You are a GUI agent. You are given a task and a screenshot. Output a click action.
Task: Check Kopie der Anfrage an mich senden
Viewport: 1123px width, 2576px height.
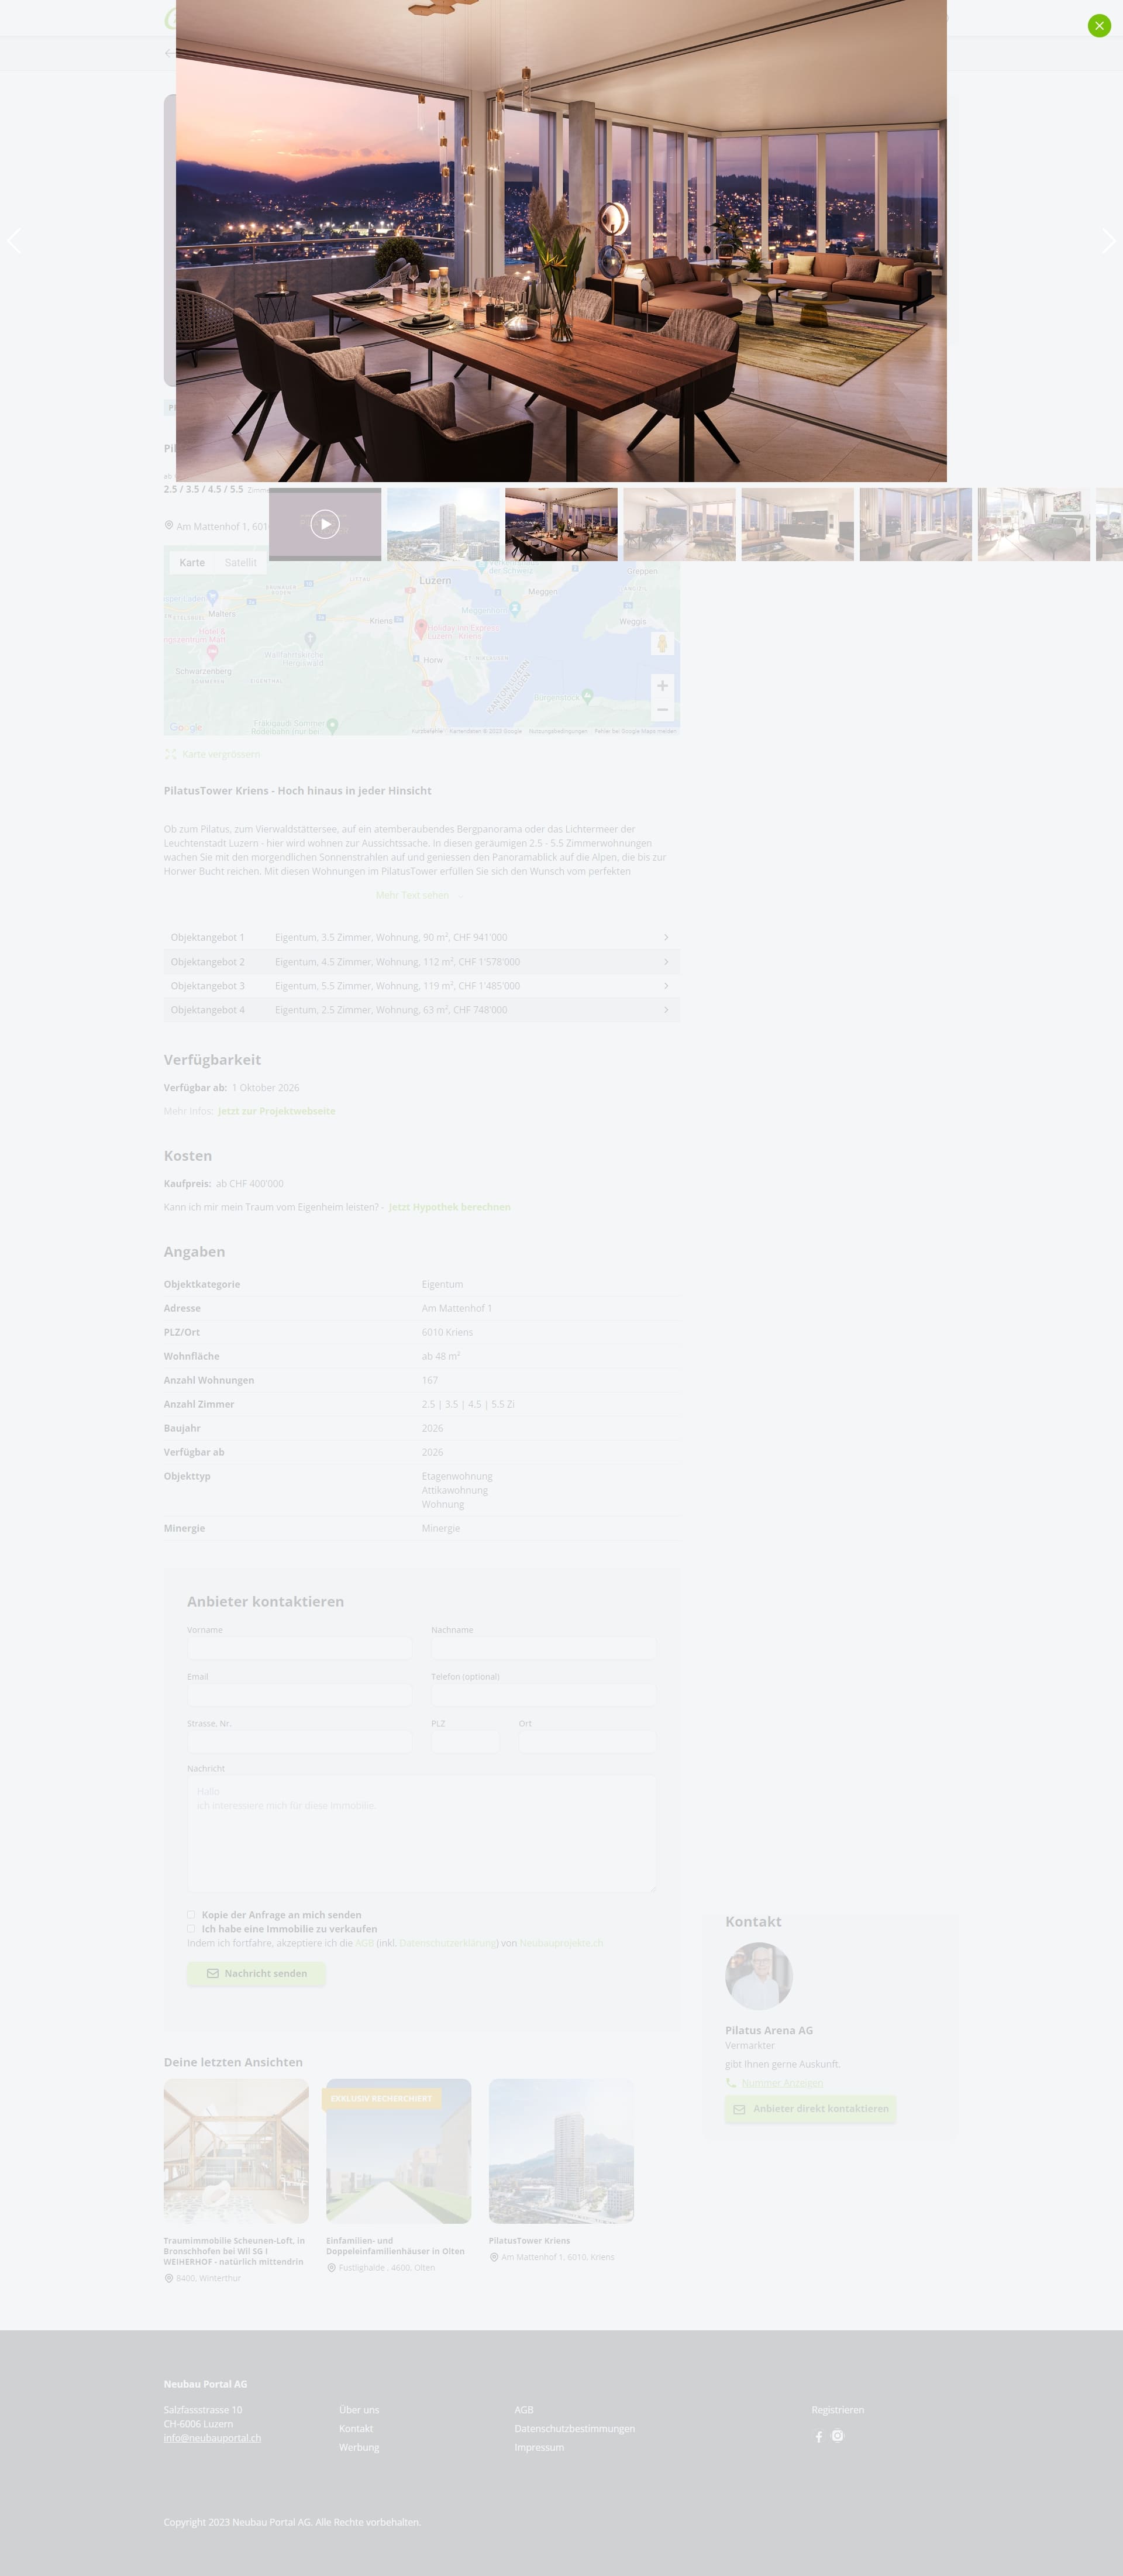tap(191, 1915)
